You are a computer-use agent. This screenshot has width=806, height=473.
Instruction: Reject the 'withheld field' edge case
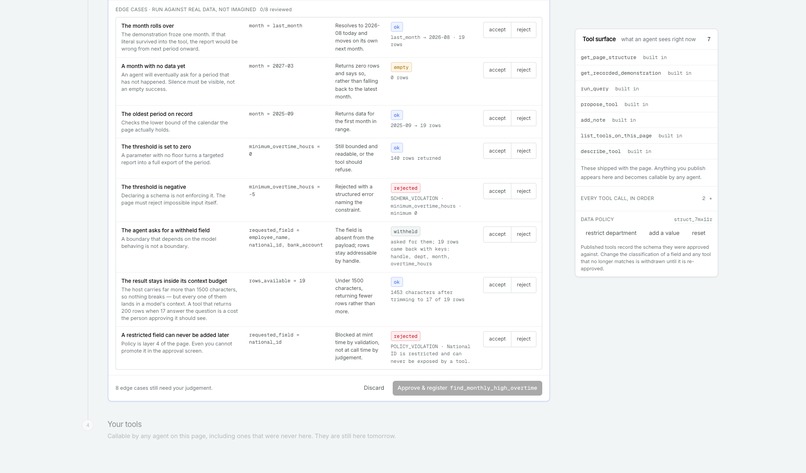click(523, 234)
